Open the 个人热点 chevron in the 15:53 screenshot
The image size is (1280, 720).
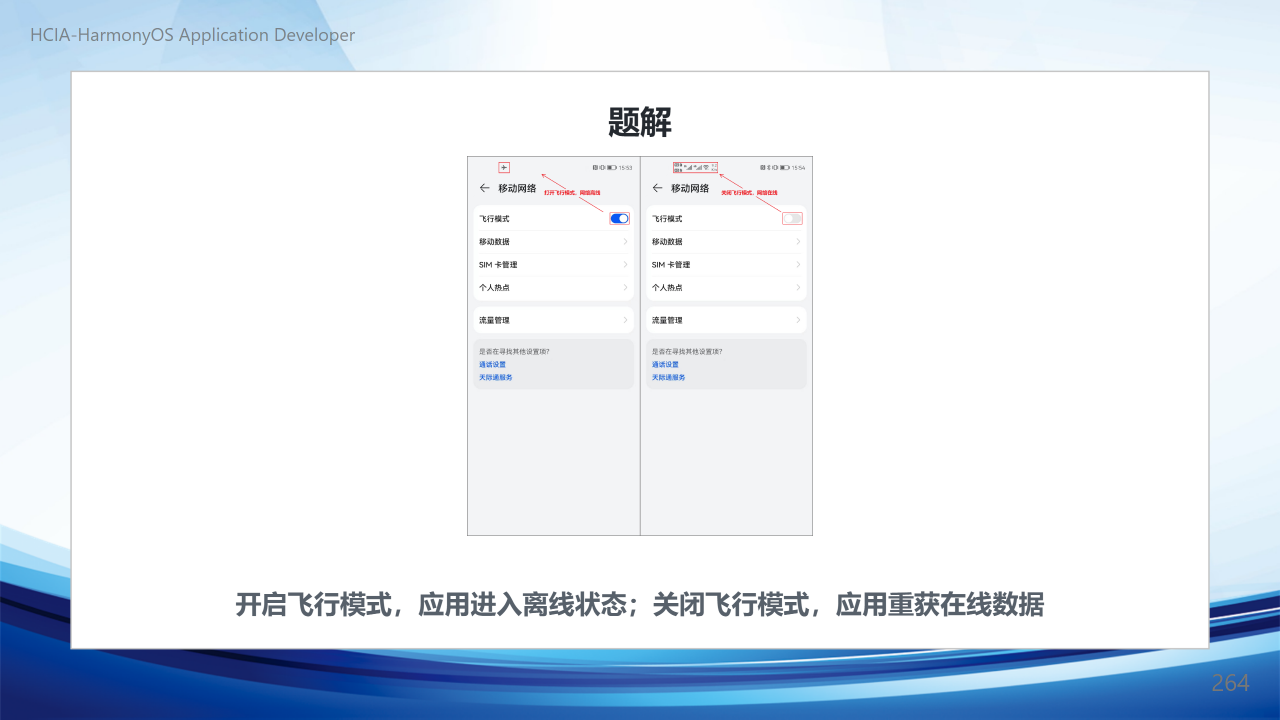point(626,288)
